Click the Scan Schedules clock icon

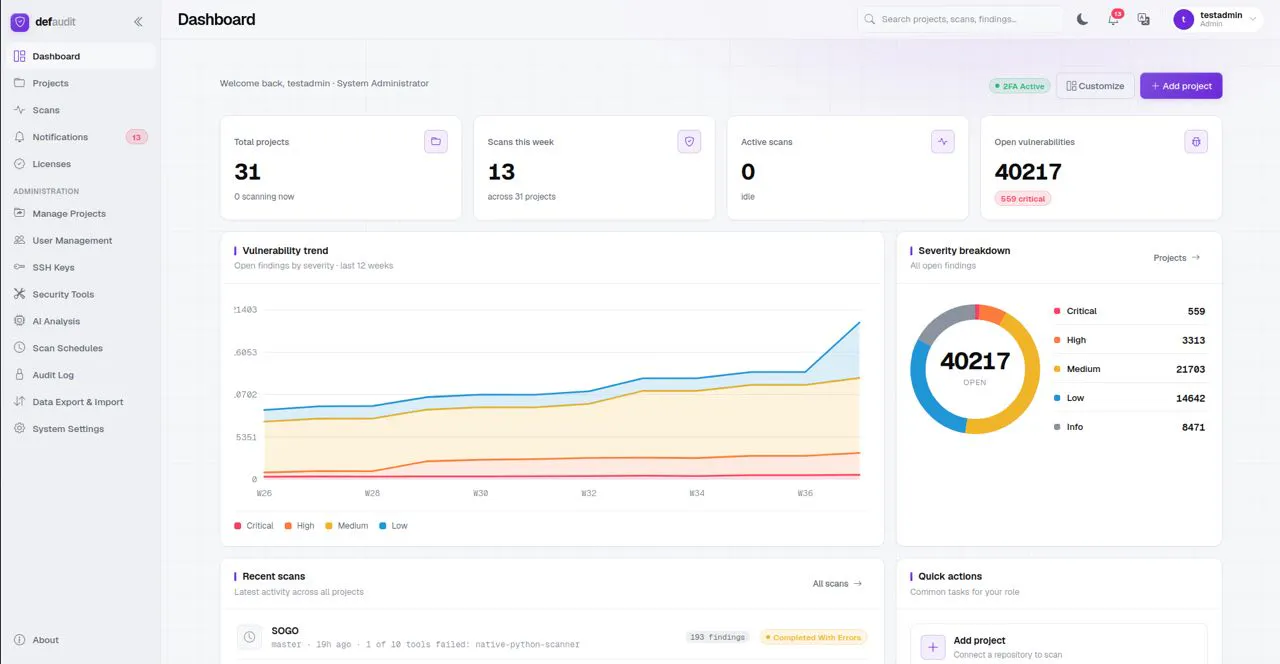click(20, 348)
